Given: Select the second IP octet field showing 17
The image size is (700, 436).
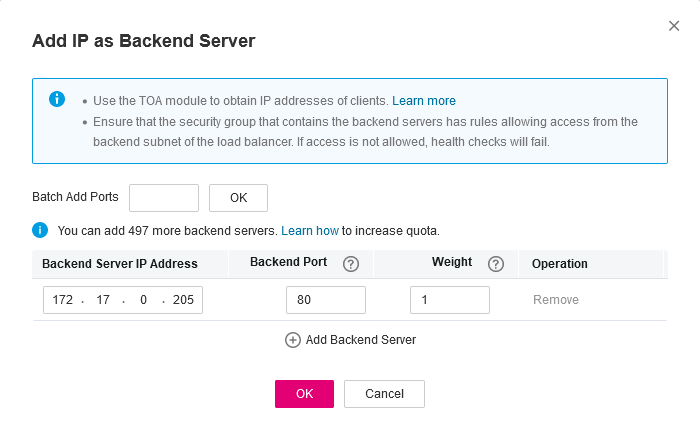Looking at the screenshot, I should click(100, 300).
